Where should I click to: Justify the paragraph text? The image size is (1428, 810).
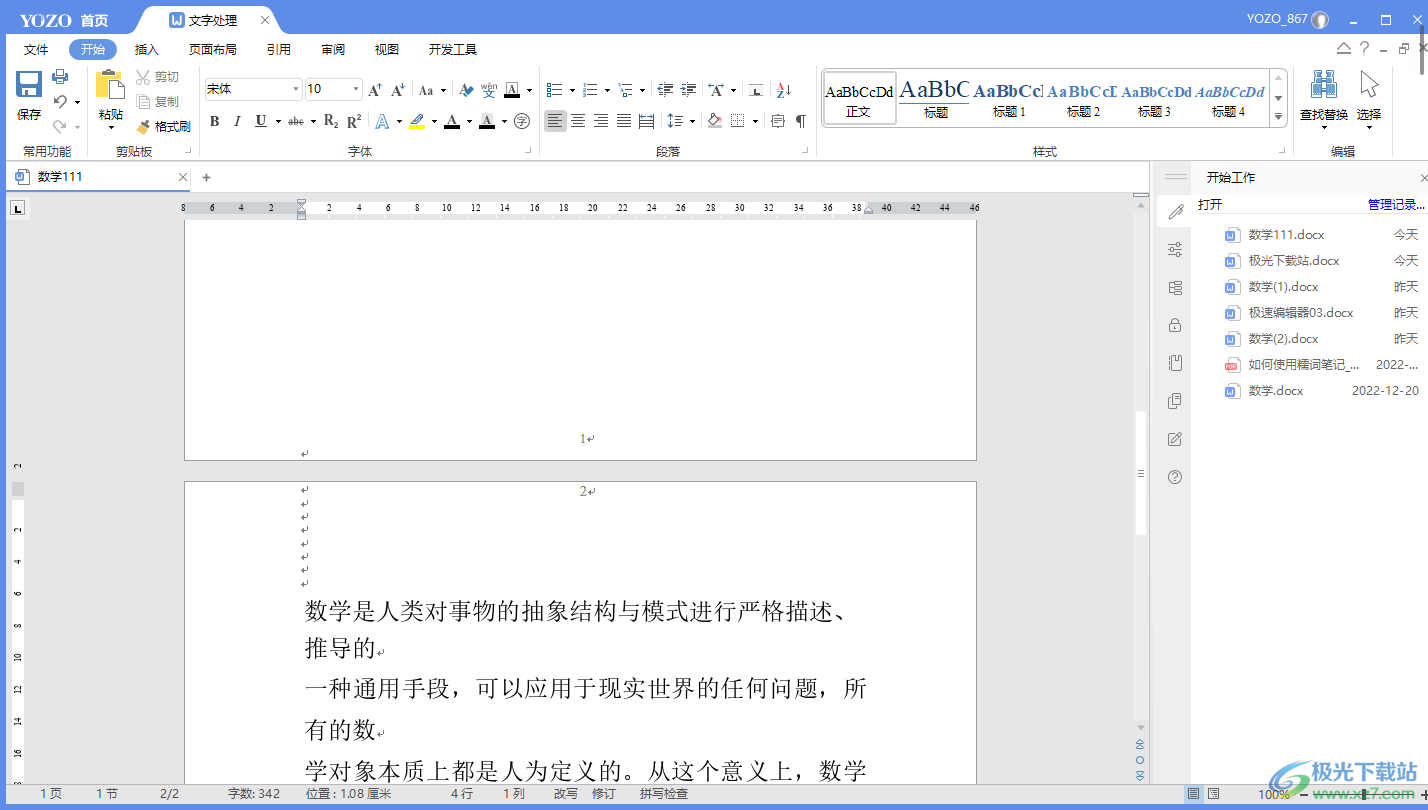pos(624,121)
